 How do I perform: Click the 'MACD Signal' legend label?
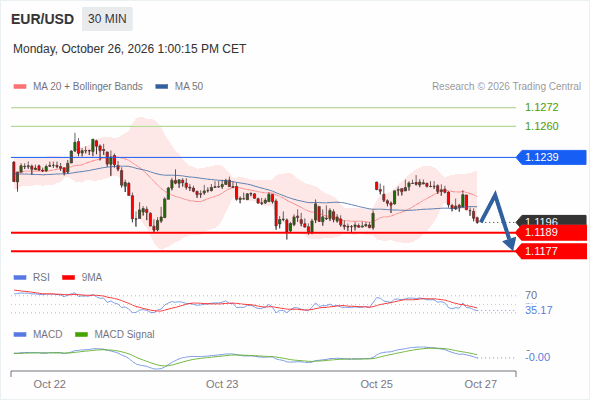point(125,335)
